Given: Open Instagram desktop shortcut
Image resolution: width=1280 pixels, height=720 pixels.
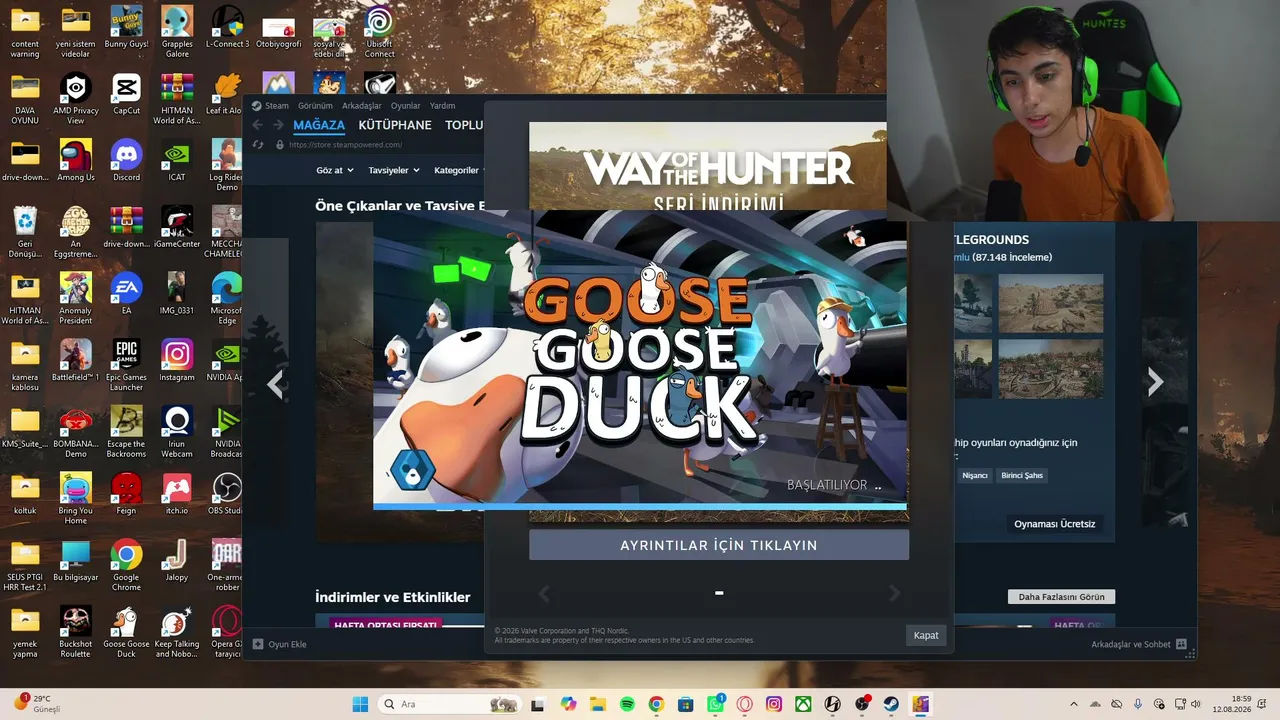Looking at the screenshot, I should [x=177, y=360].
